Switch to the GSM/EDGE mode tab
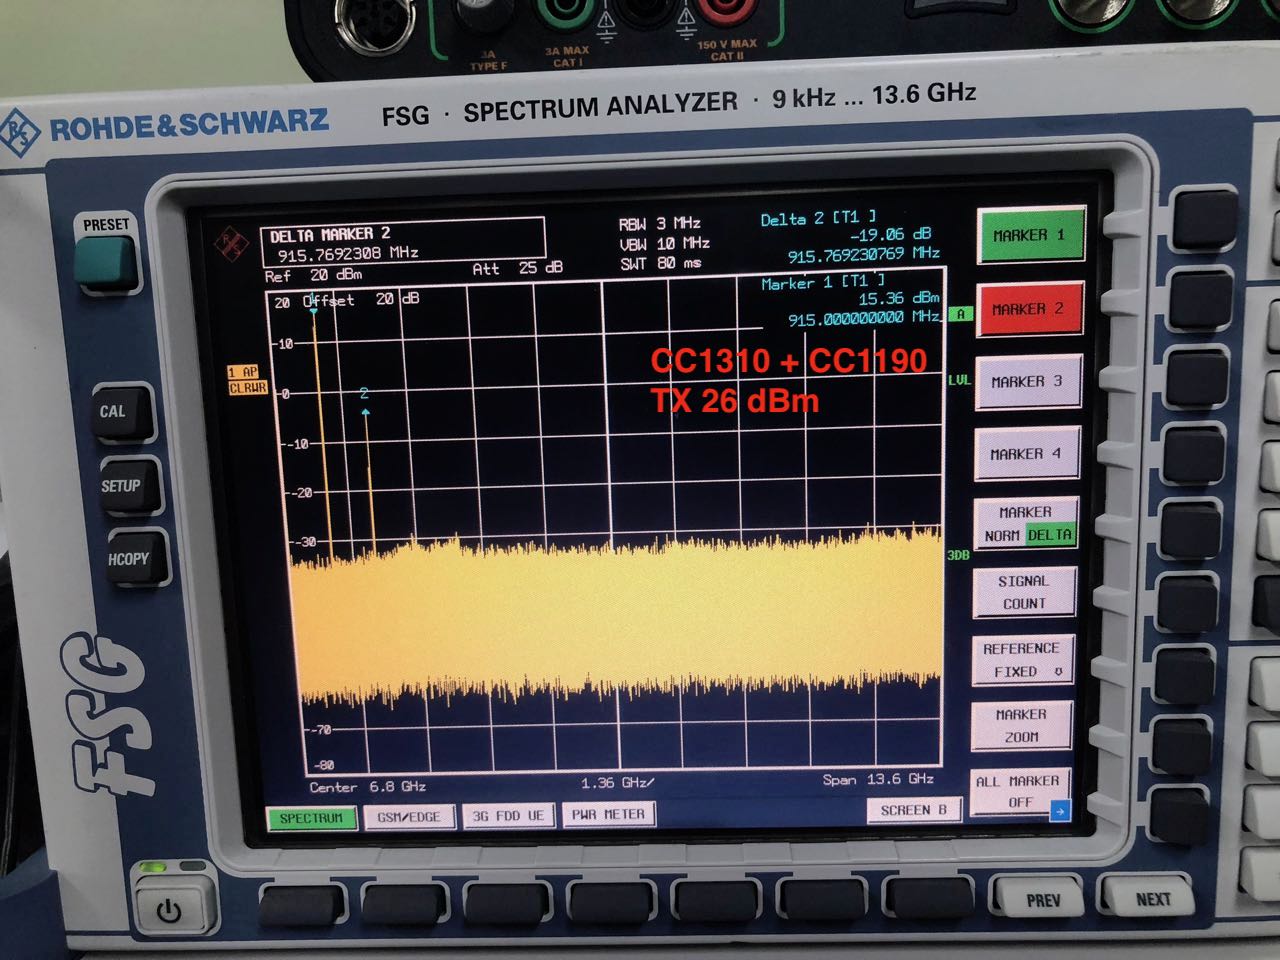The width and height of the screenshot is (1280, 960). point(408,817)
